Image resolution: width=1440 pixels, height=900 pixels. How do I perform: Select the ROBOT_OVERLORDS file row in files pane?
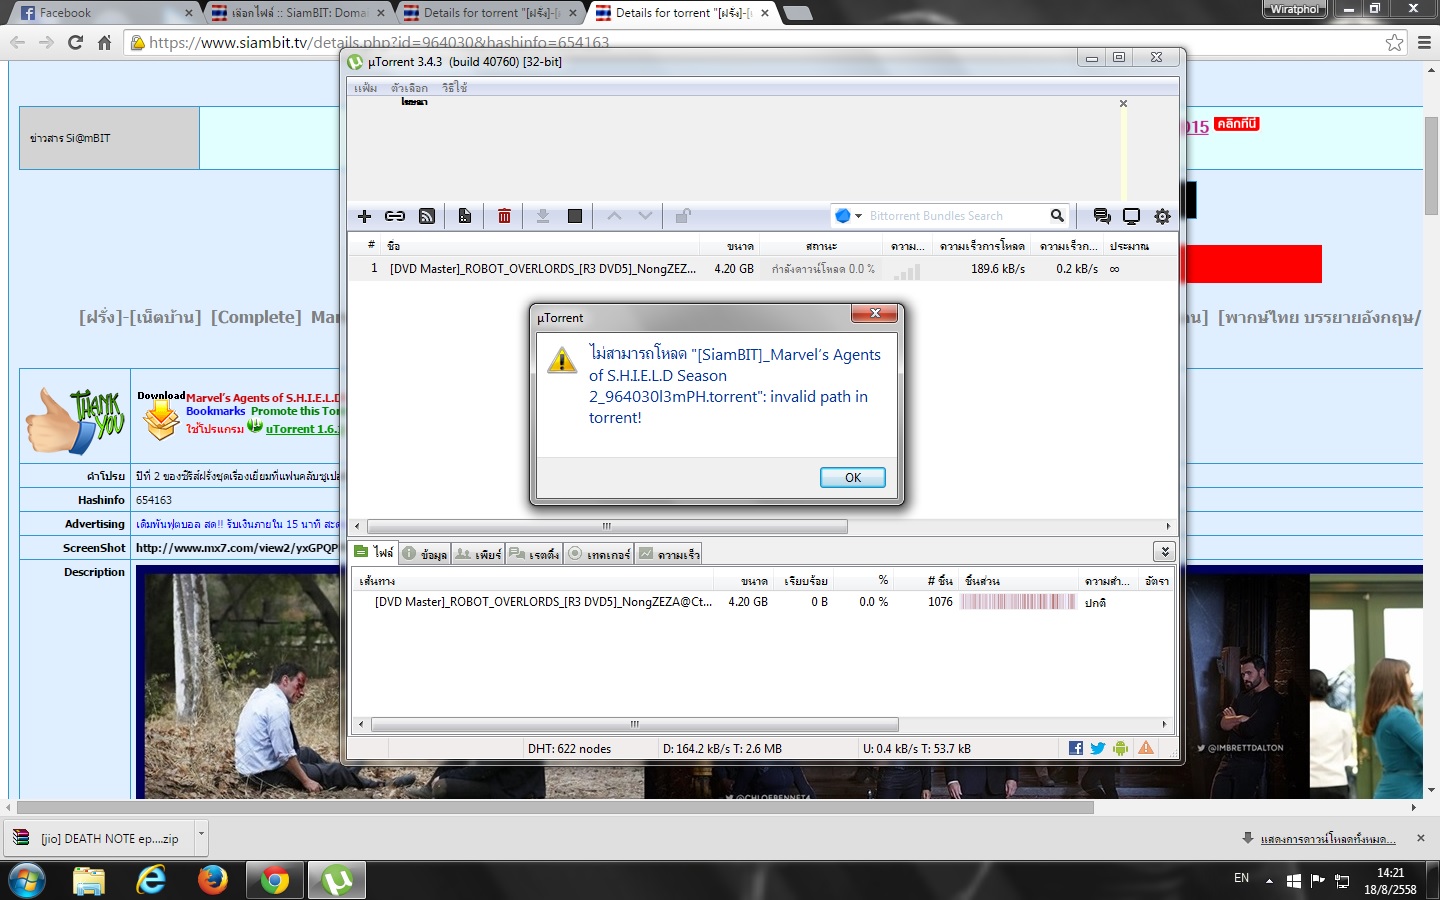762,602
